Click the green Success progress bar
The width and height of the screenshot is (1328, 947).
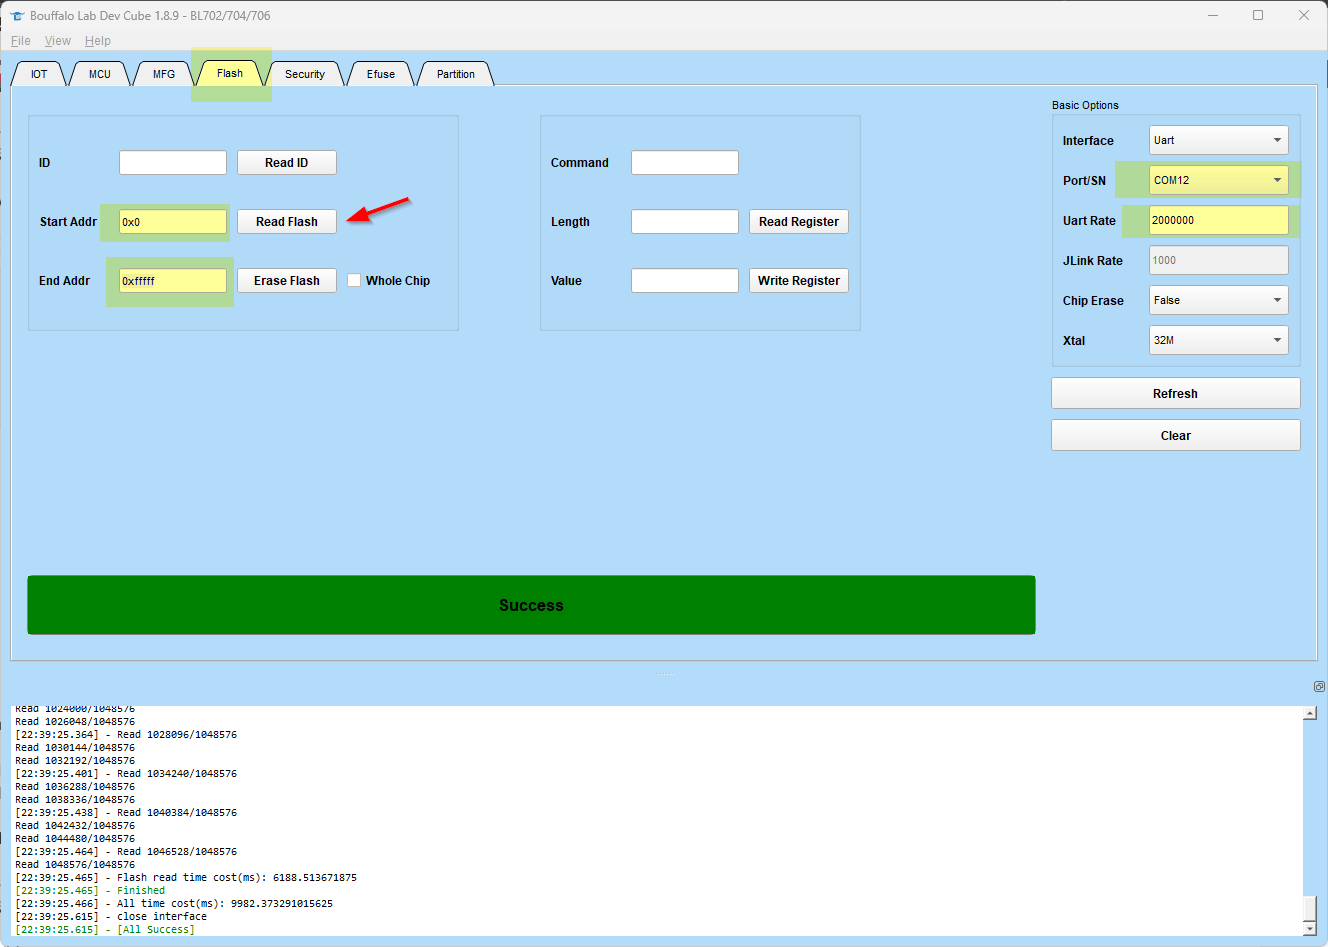point(531,605)
